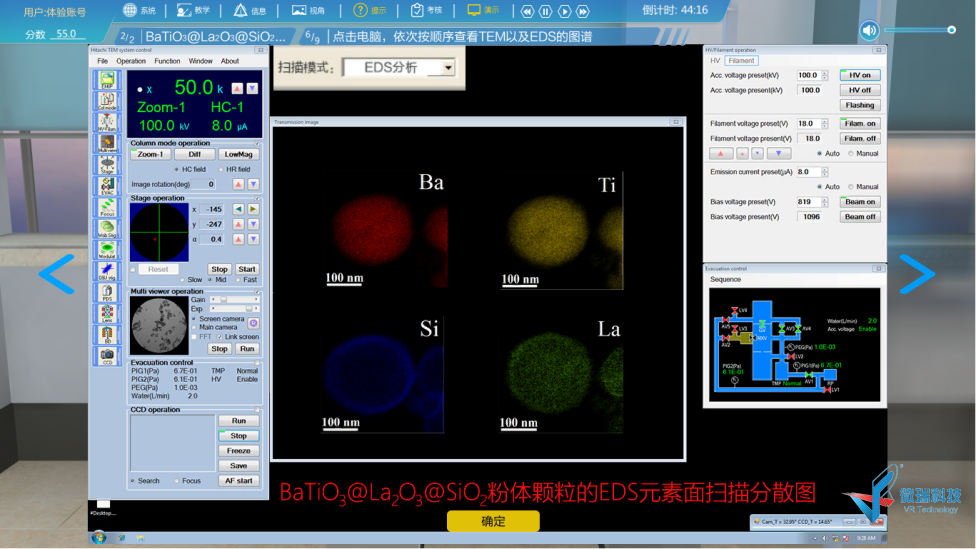Select Manual for filament voltage

pos(851,154)
